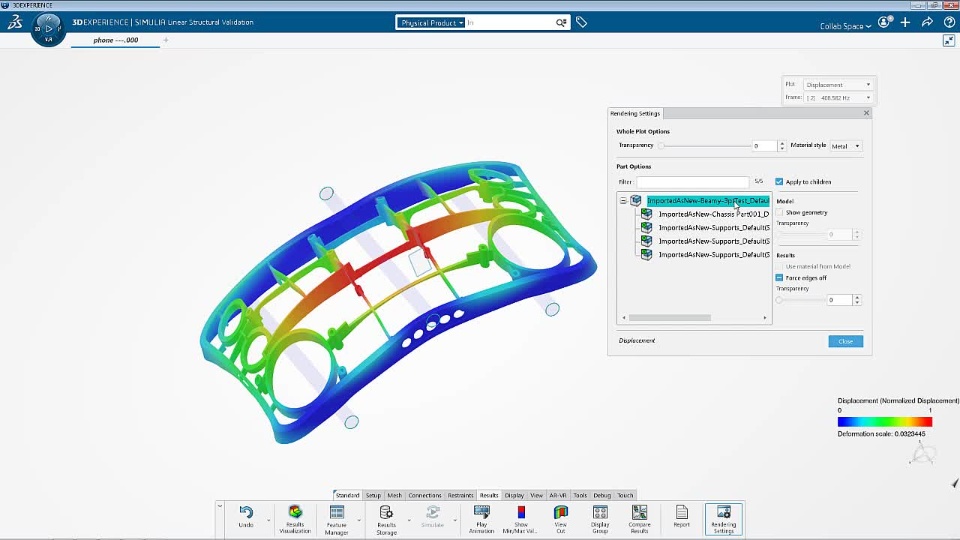The image size is (960, 540).
Task: Click the compass play button
Action: [48, 29]
